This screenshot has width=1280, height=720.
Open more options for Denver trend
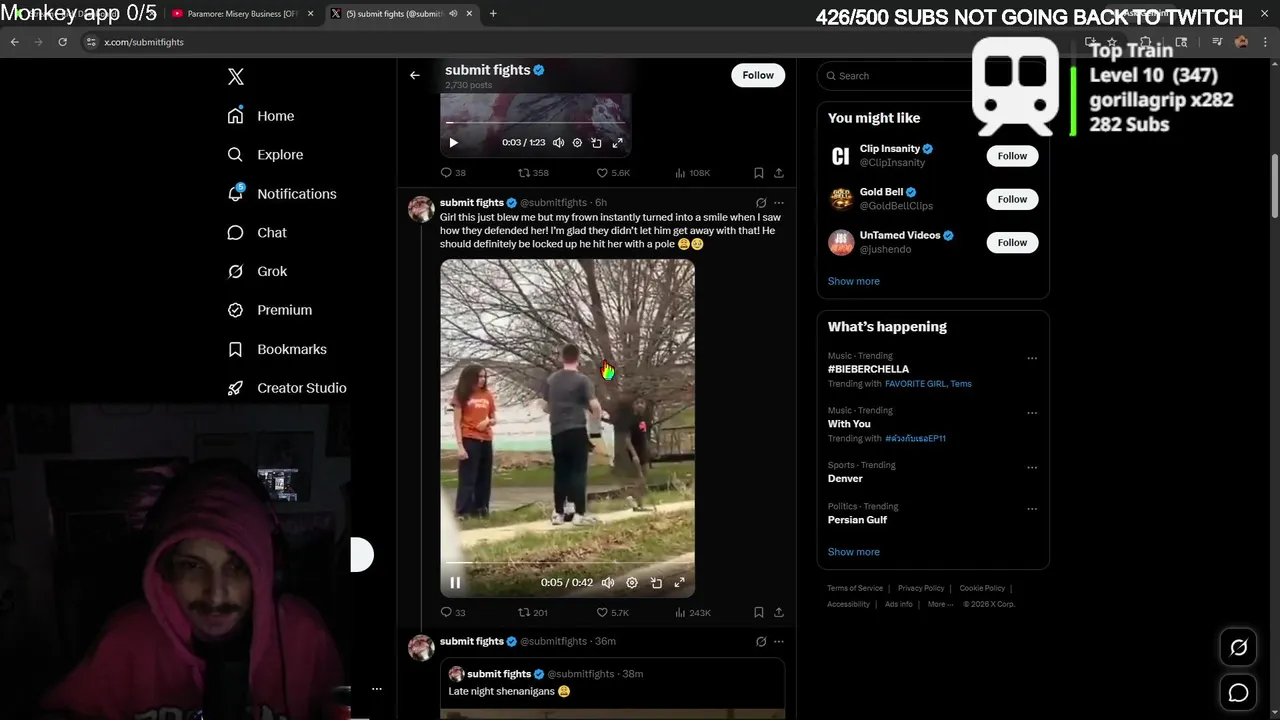[1032, 467]
